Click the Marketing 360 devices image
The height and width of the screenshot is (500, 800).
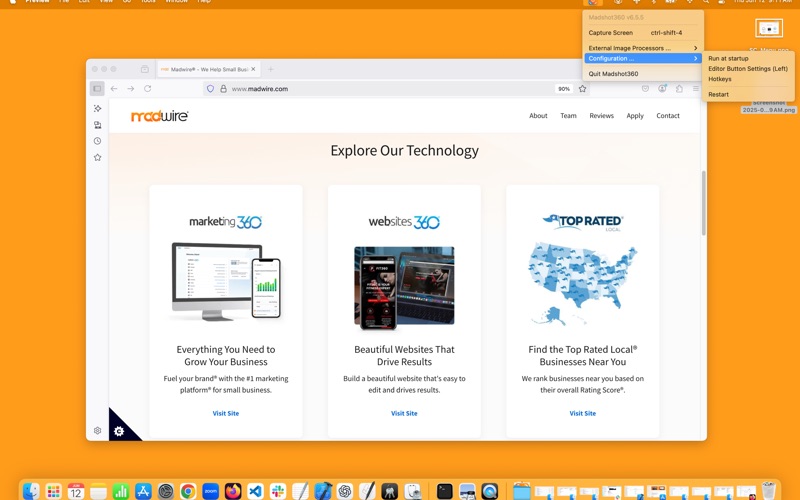point(226,282)
